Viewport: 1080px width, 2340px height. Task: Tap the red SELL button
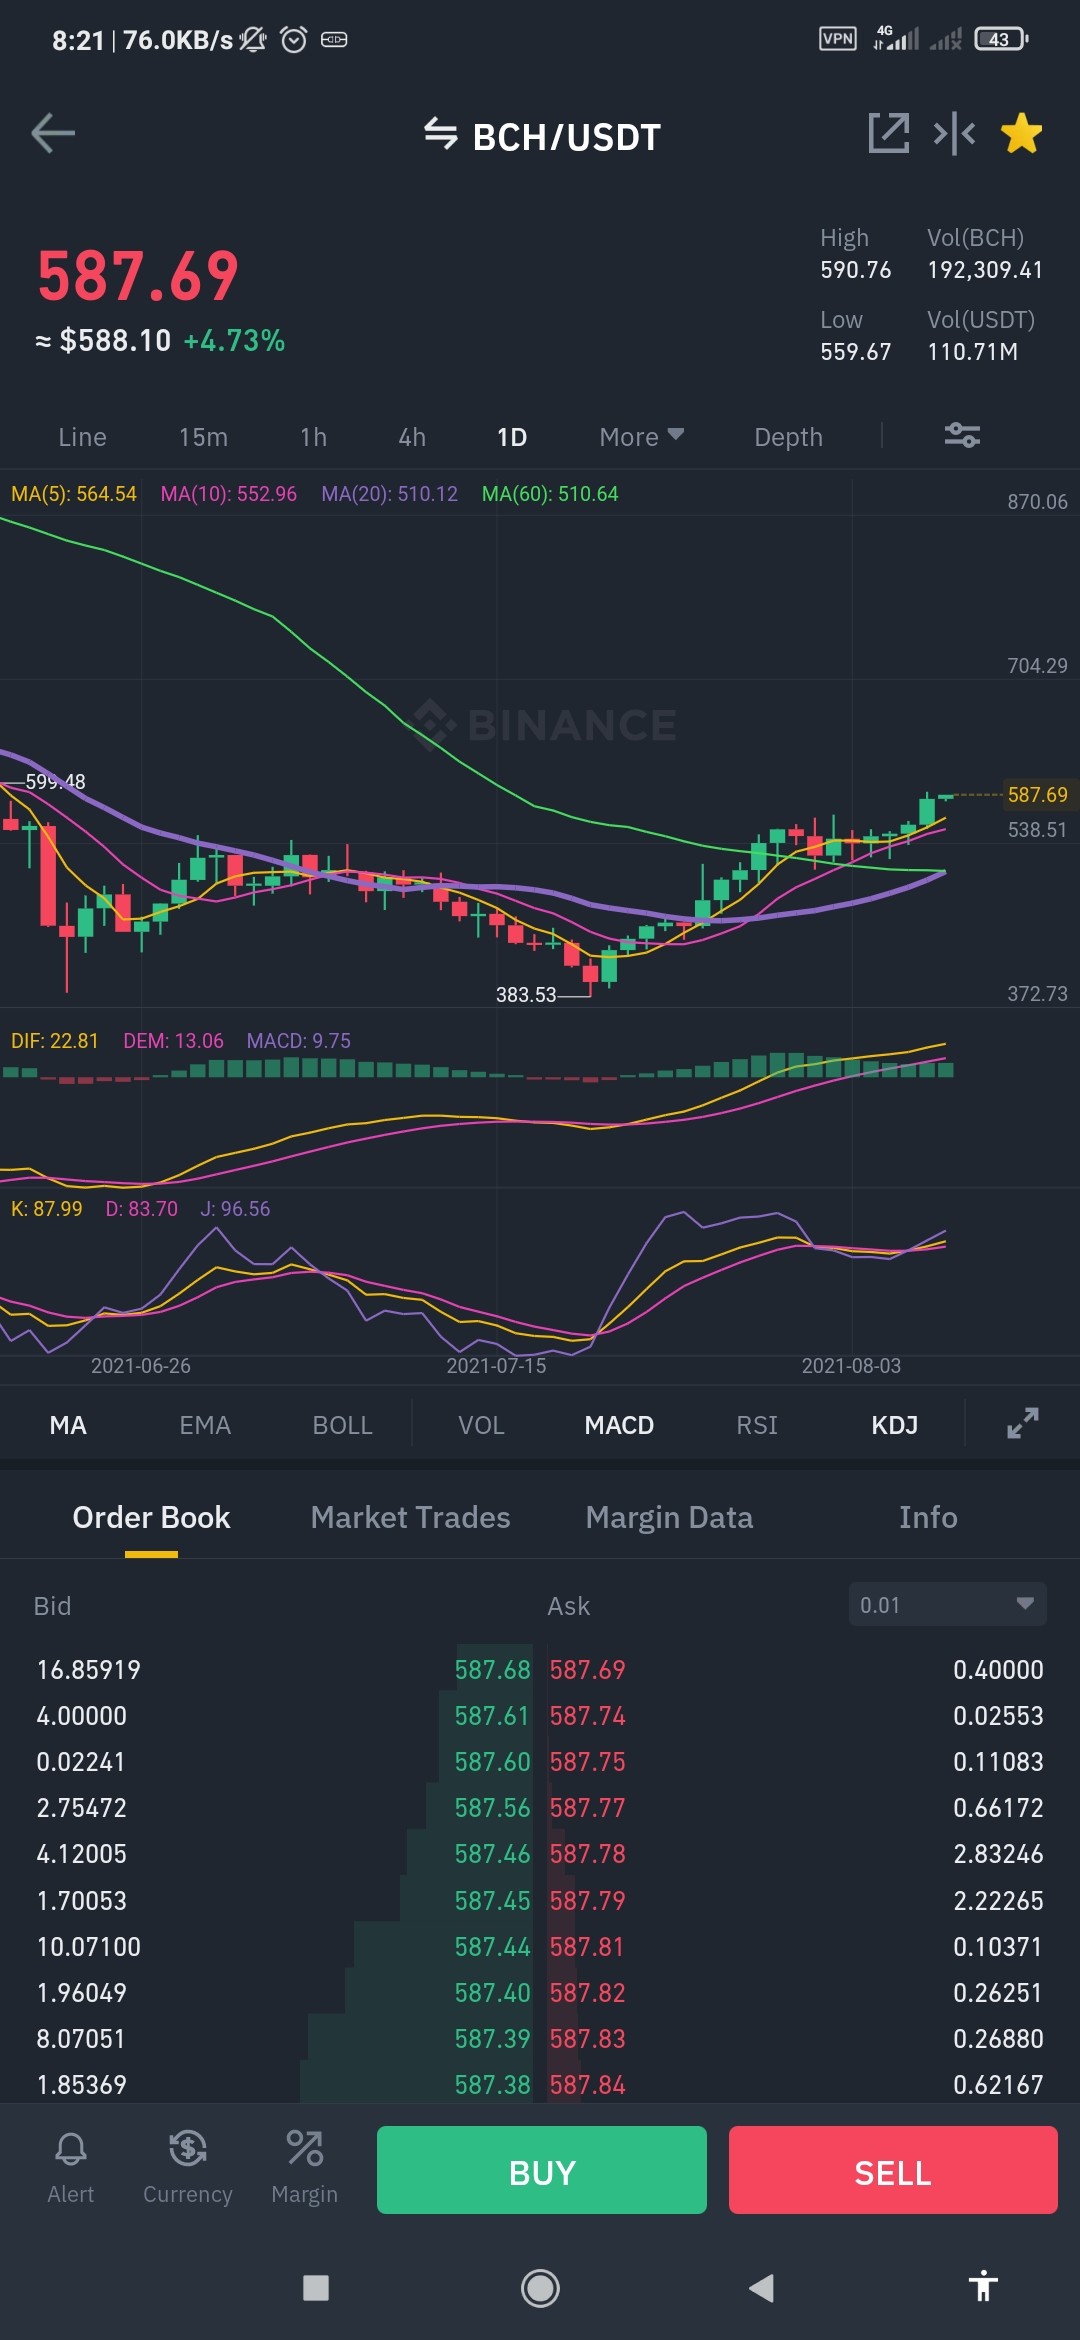click(893, 2169)
